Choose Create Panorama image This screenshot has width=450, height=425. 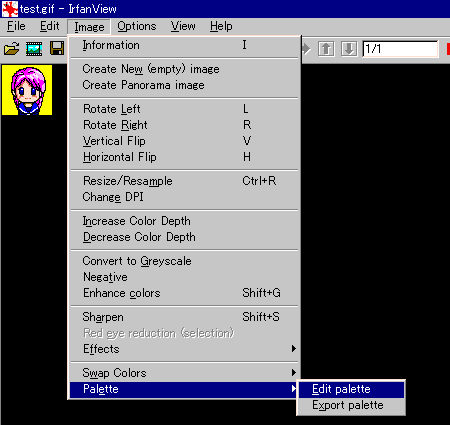coord(184,85)
